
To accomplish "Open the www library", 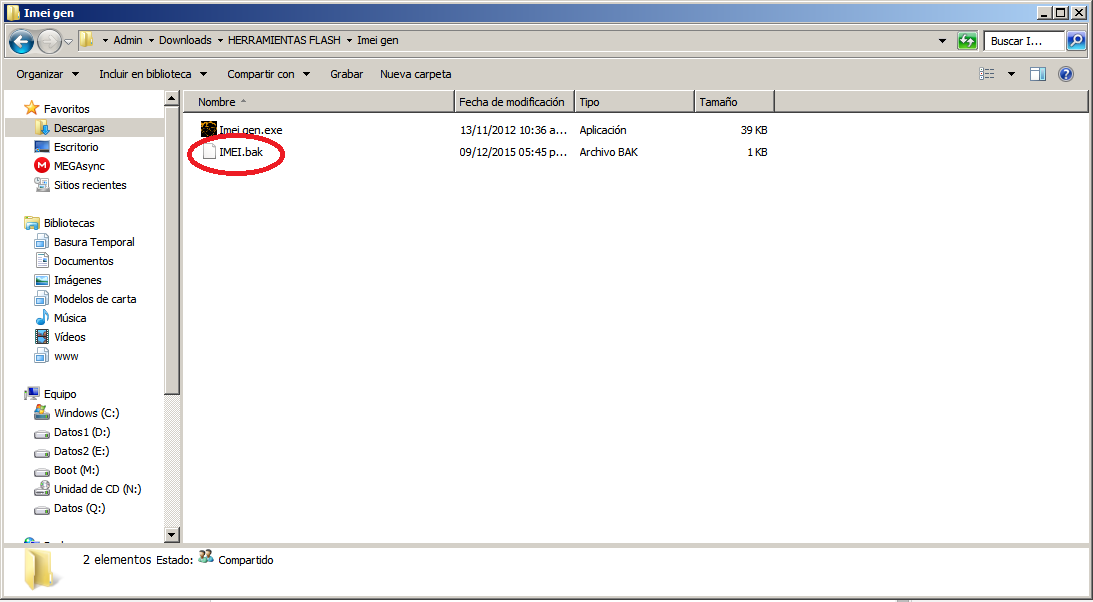I will [x=66, y=356].
